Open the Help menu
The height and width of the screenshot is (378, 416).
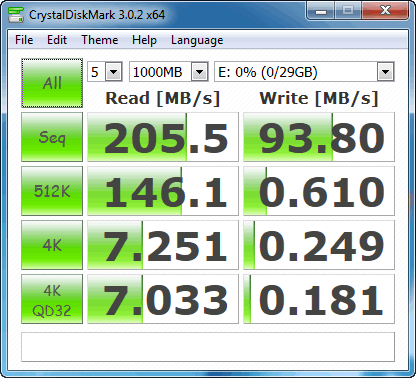tap(144, 40)
